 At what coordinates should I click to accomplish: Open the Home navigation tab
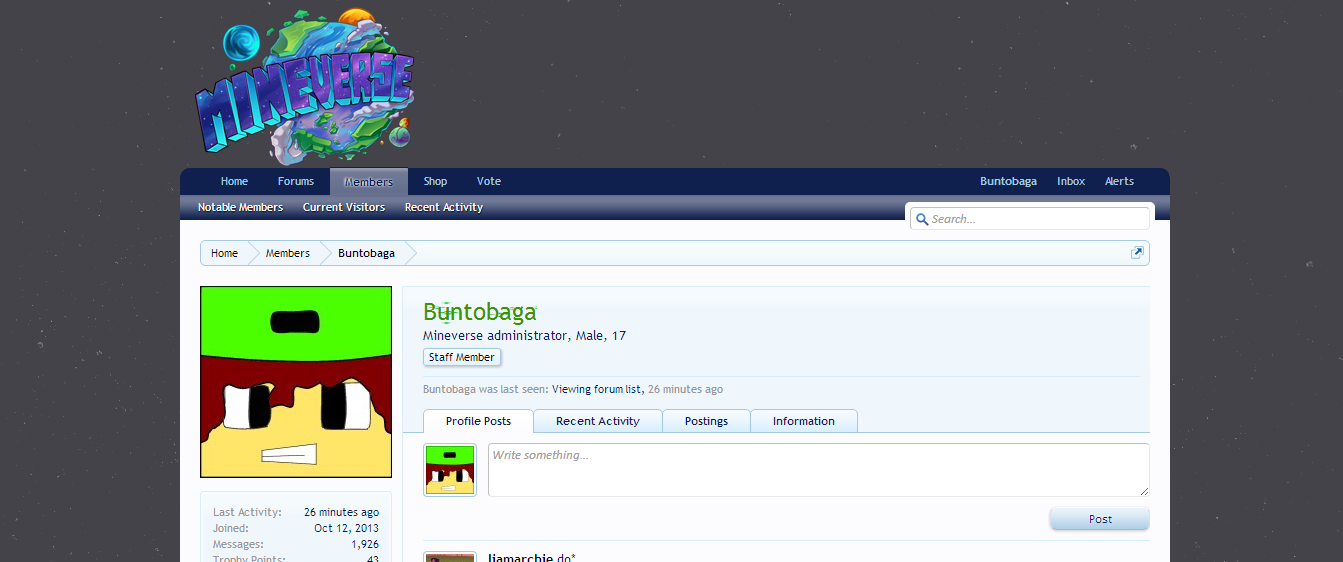[234, 181]
